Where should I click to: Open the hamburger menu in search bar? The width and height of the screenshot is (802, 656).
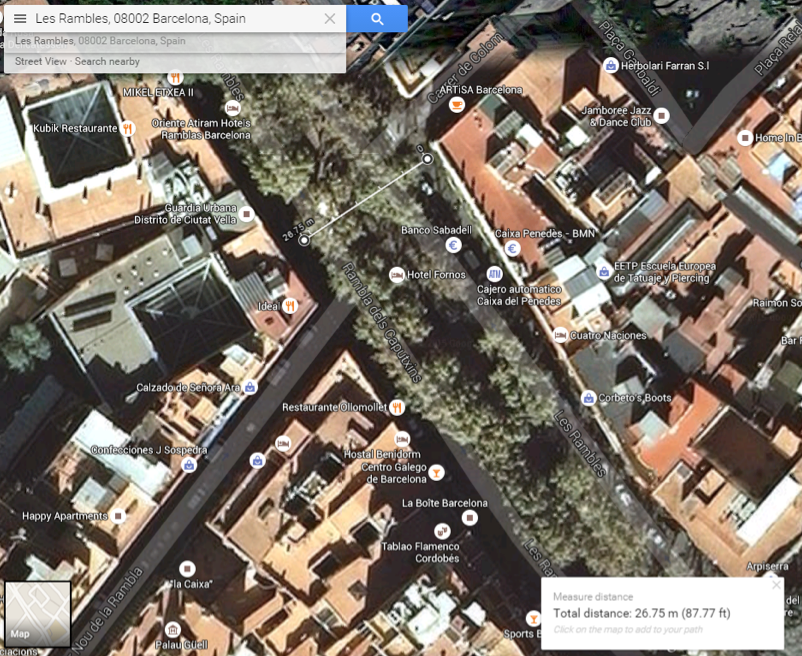(20, 19)
